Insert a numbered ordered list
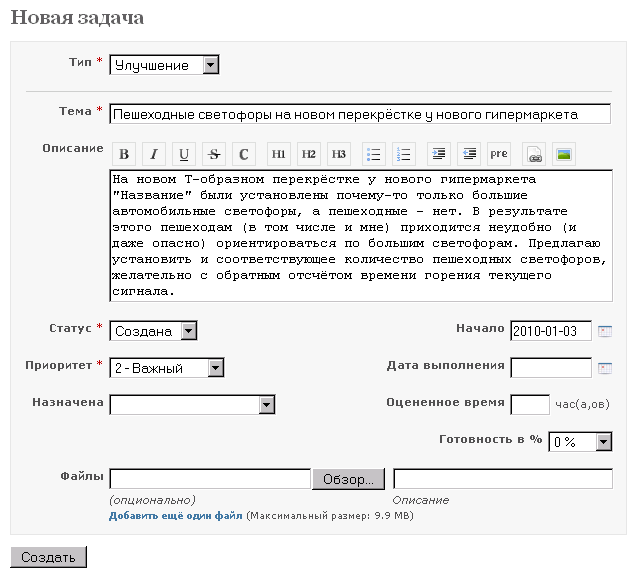The width and height of the screenshot is (638, 581). [x=404, y=154]
